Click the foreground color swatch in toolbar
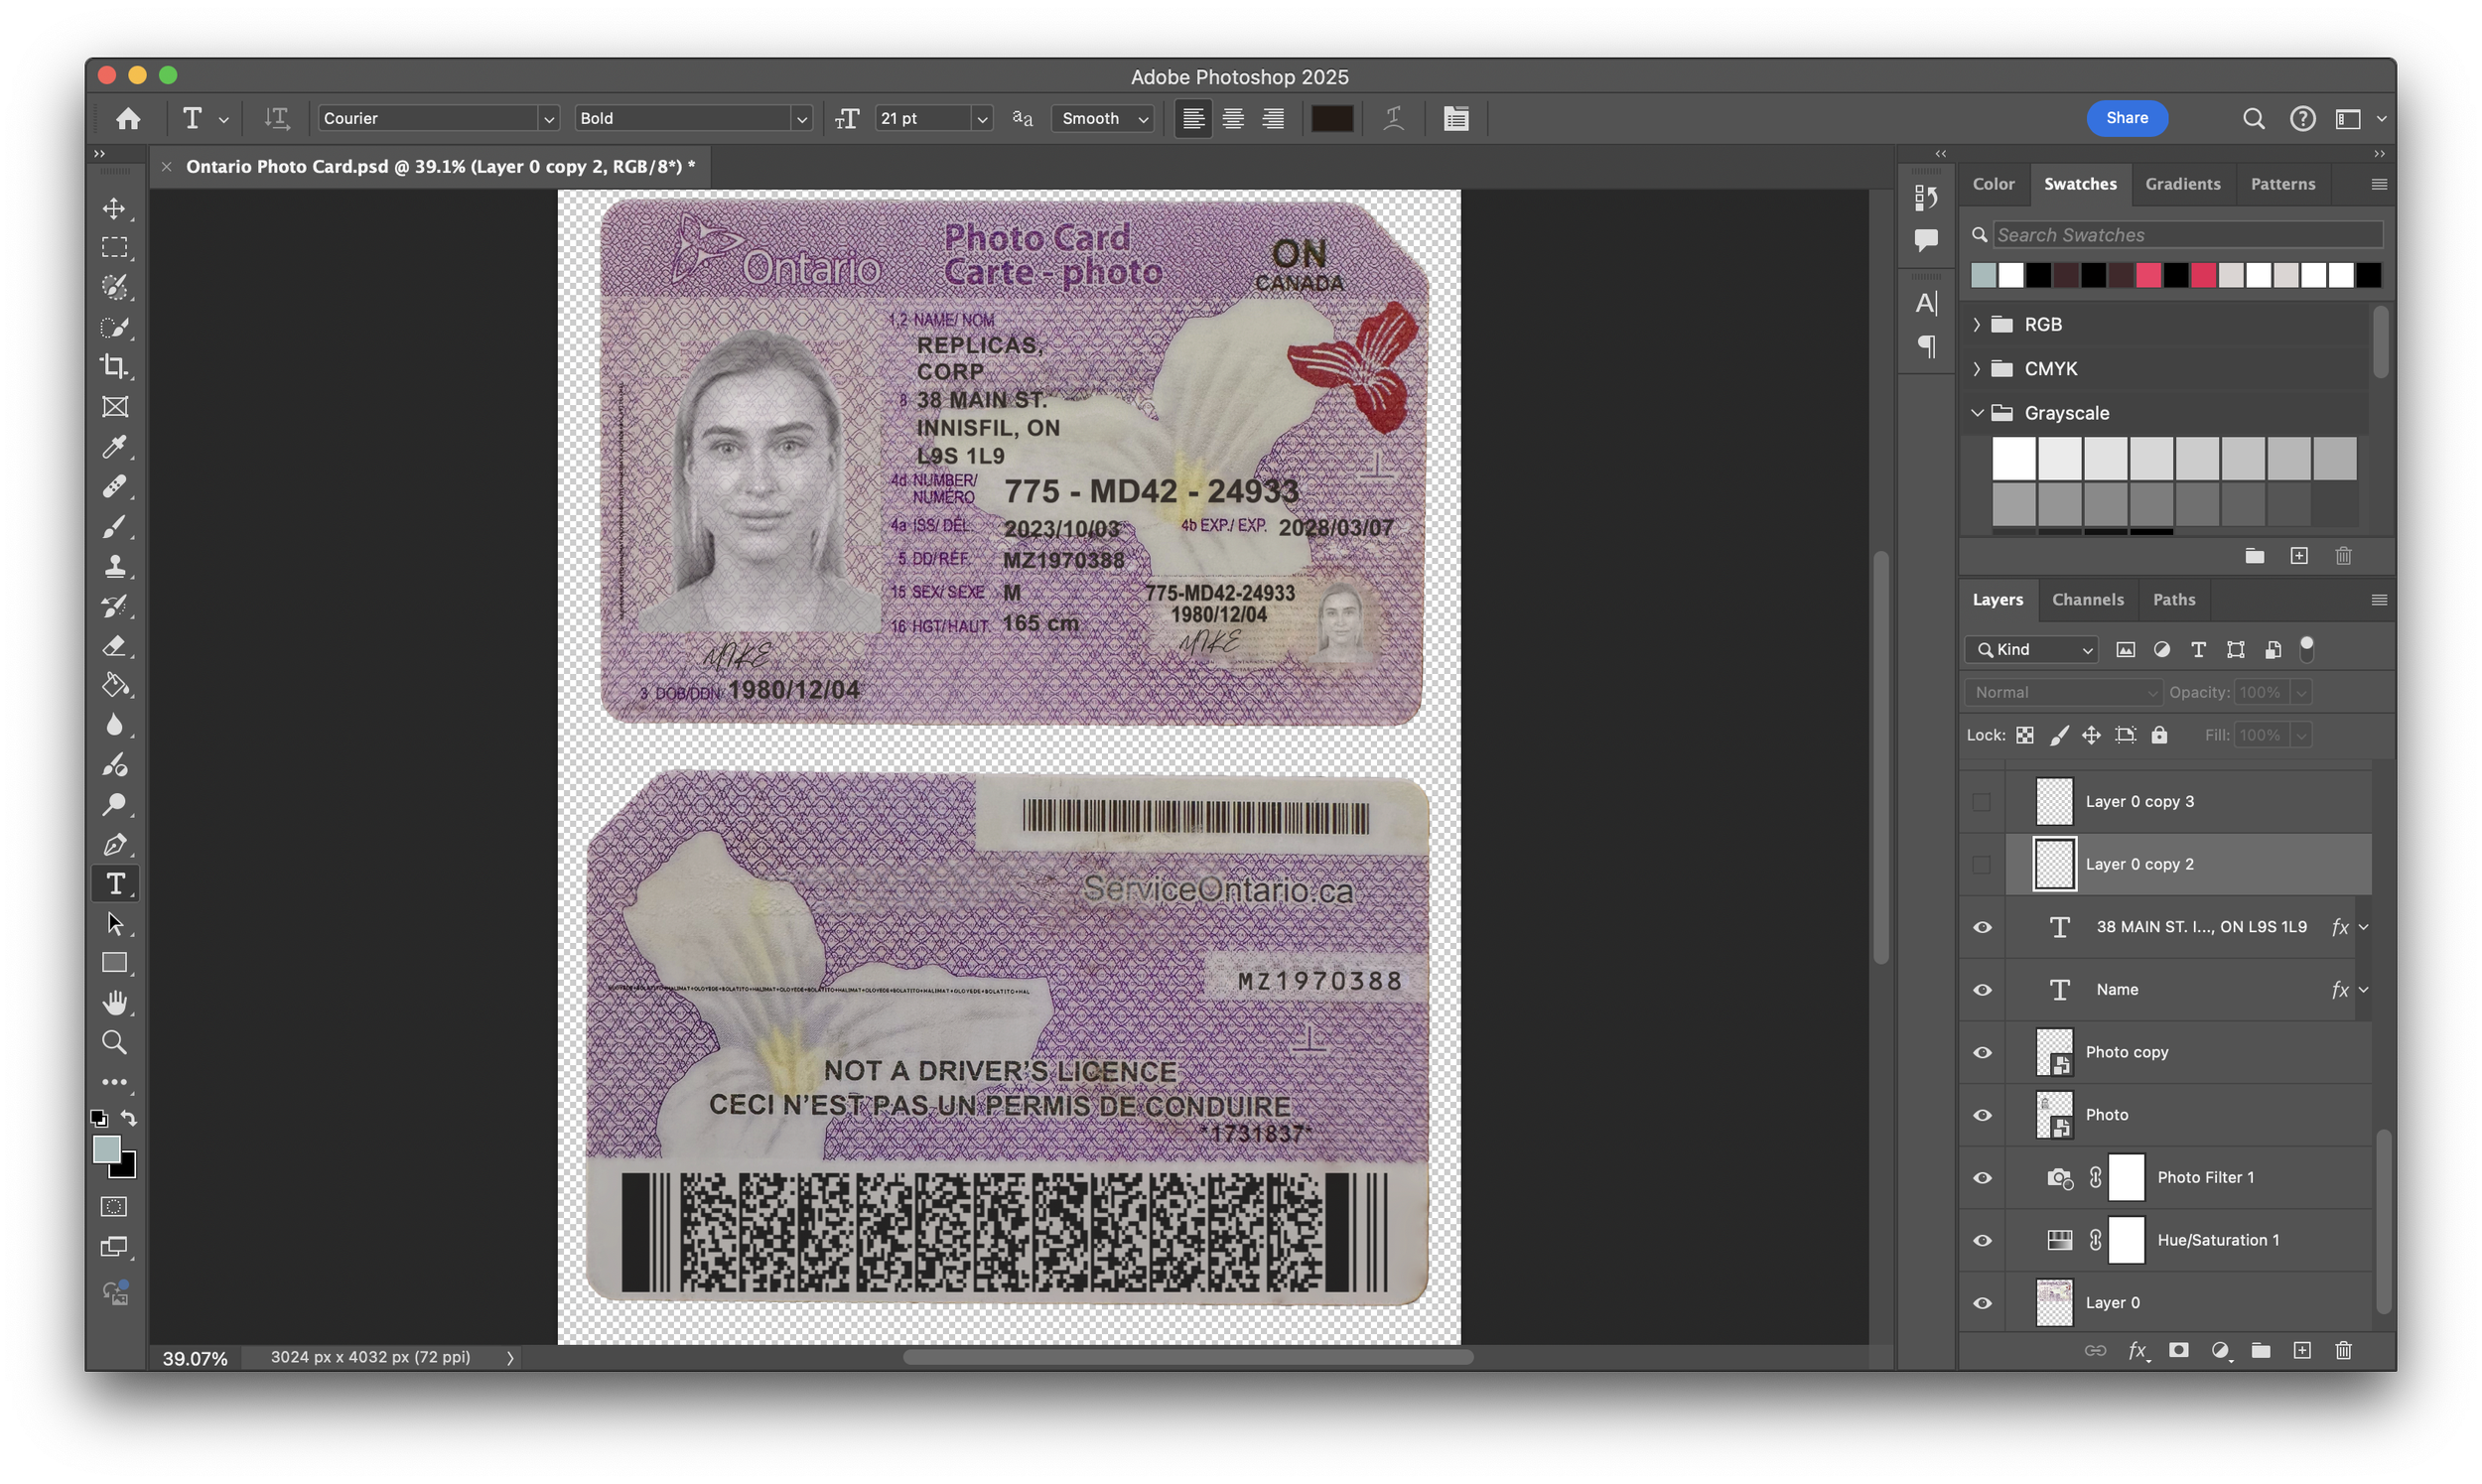The image size is (2482, 1484). coord(106,1149)
